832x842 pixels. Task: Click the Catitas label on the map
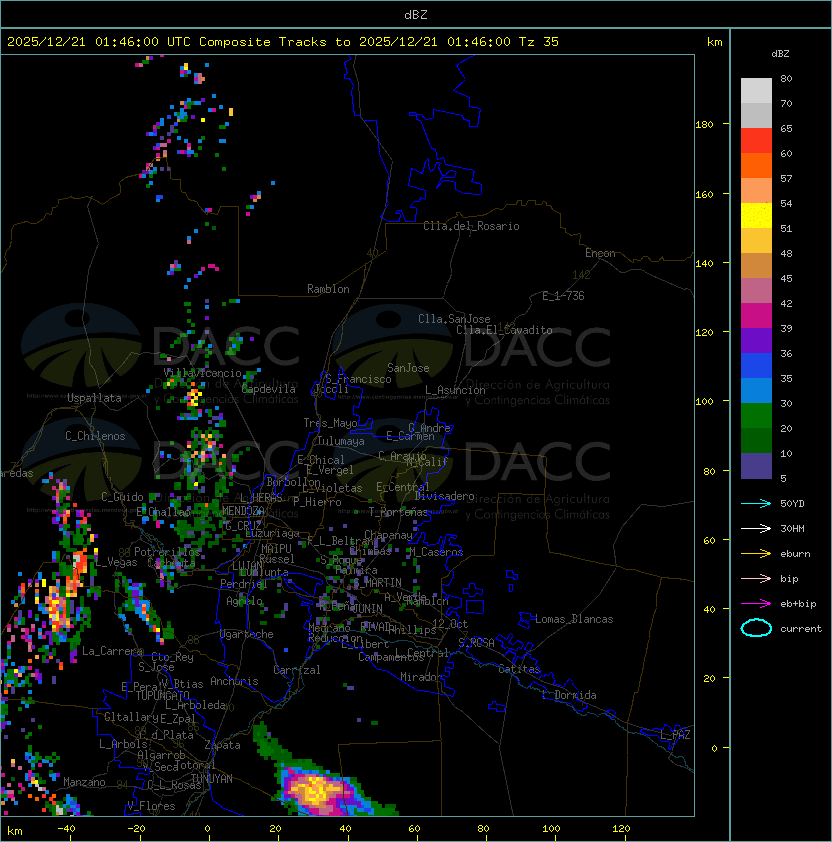click(x=519, y=669)
